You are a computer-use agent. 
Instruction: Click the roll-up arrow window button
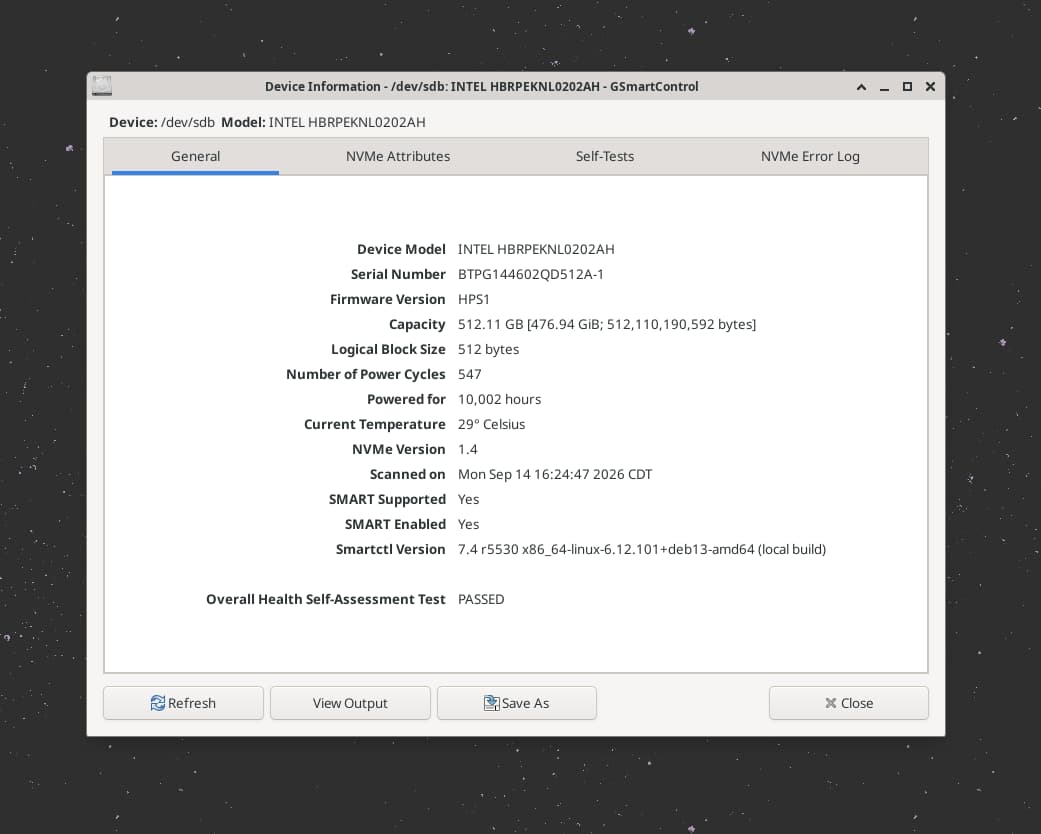click(x=861, y=87)
